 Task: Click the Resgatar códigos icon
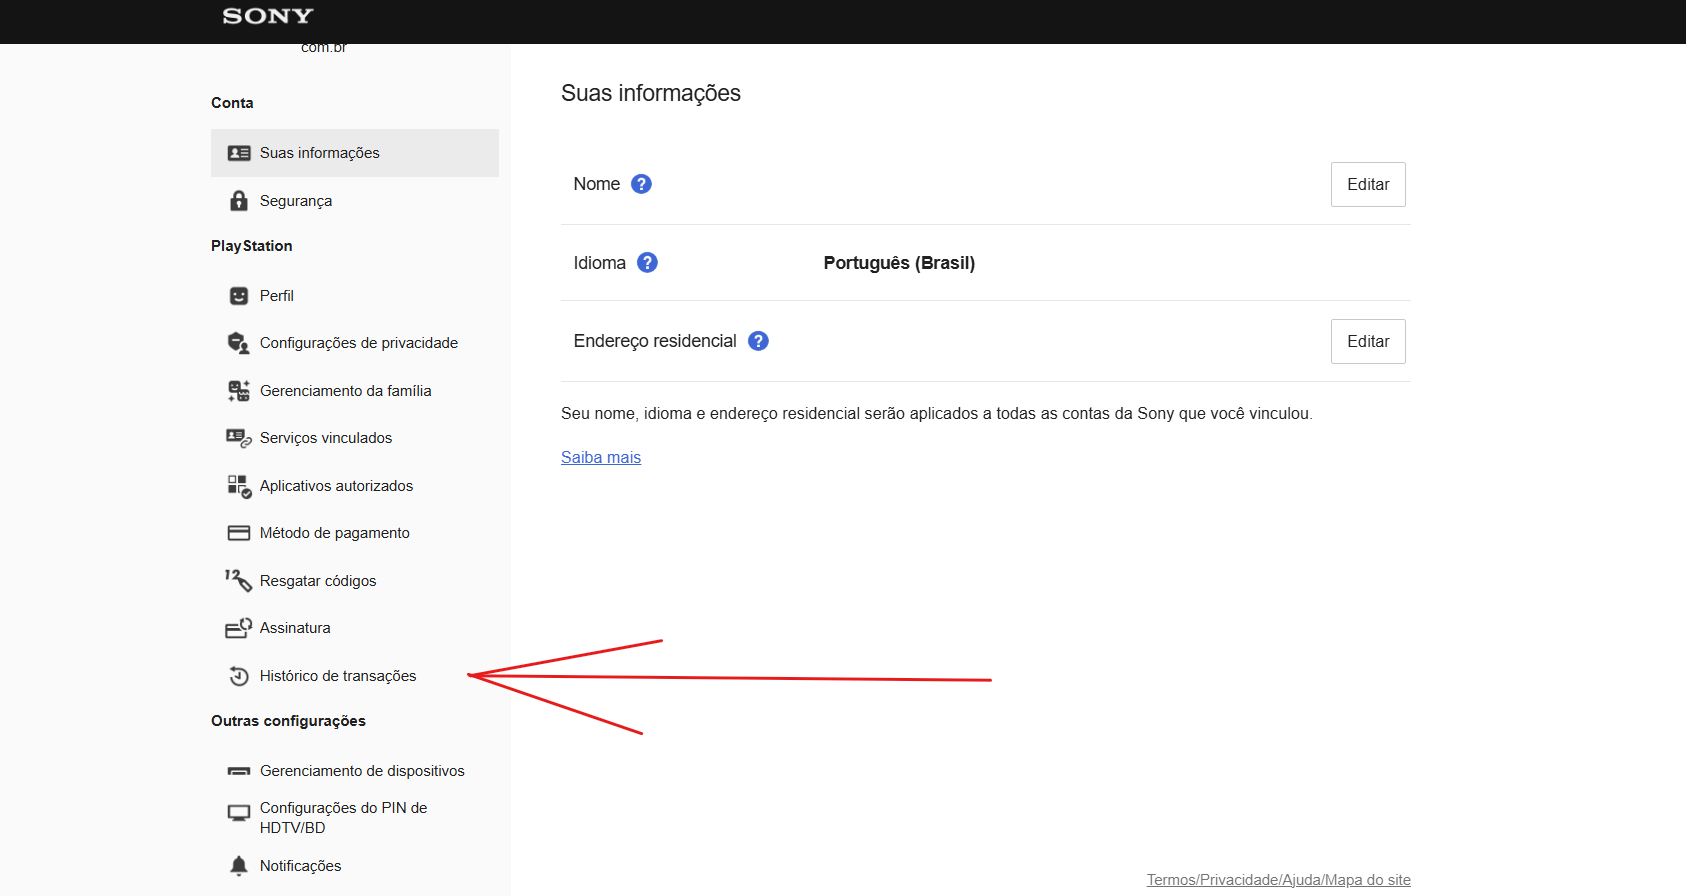[x=238, y=580]
